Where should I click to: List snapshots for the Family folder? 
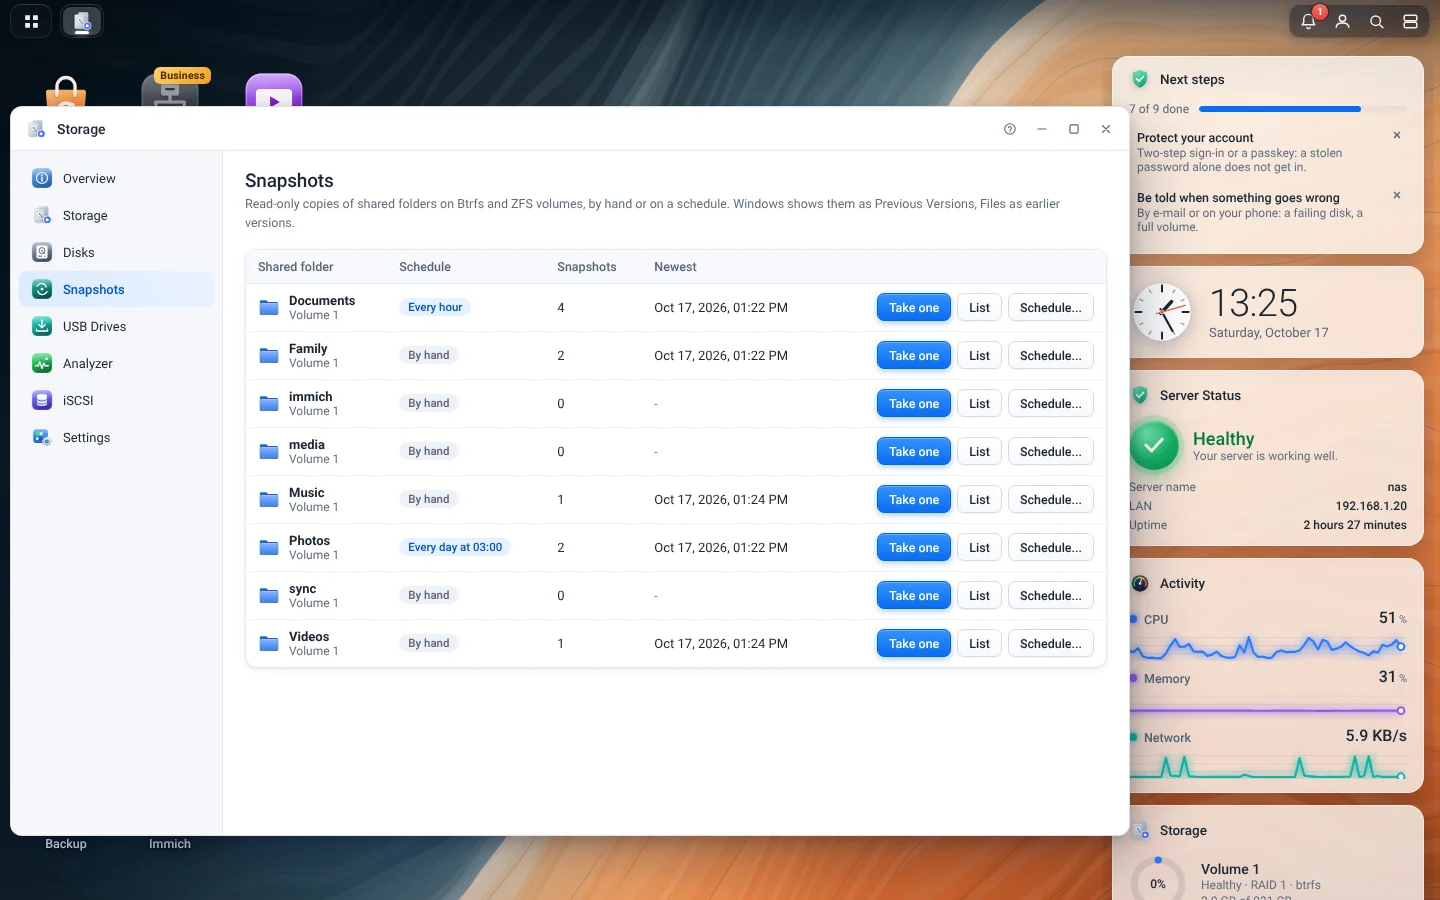[x=979, y=356]
